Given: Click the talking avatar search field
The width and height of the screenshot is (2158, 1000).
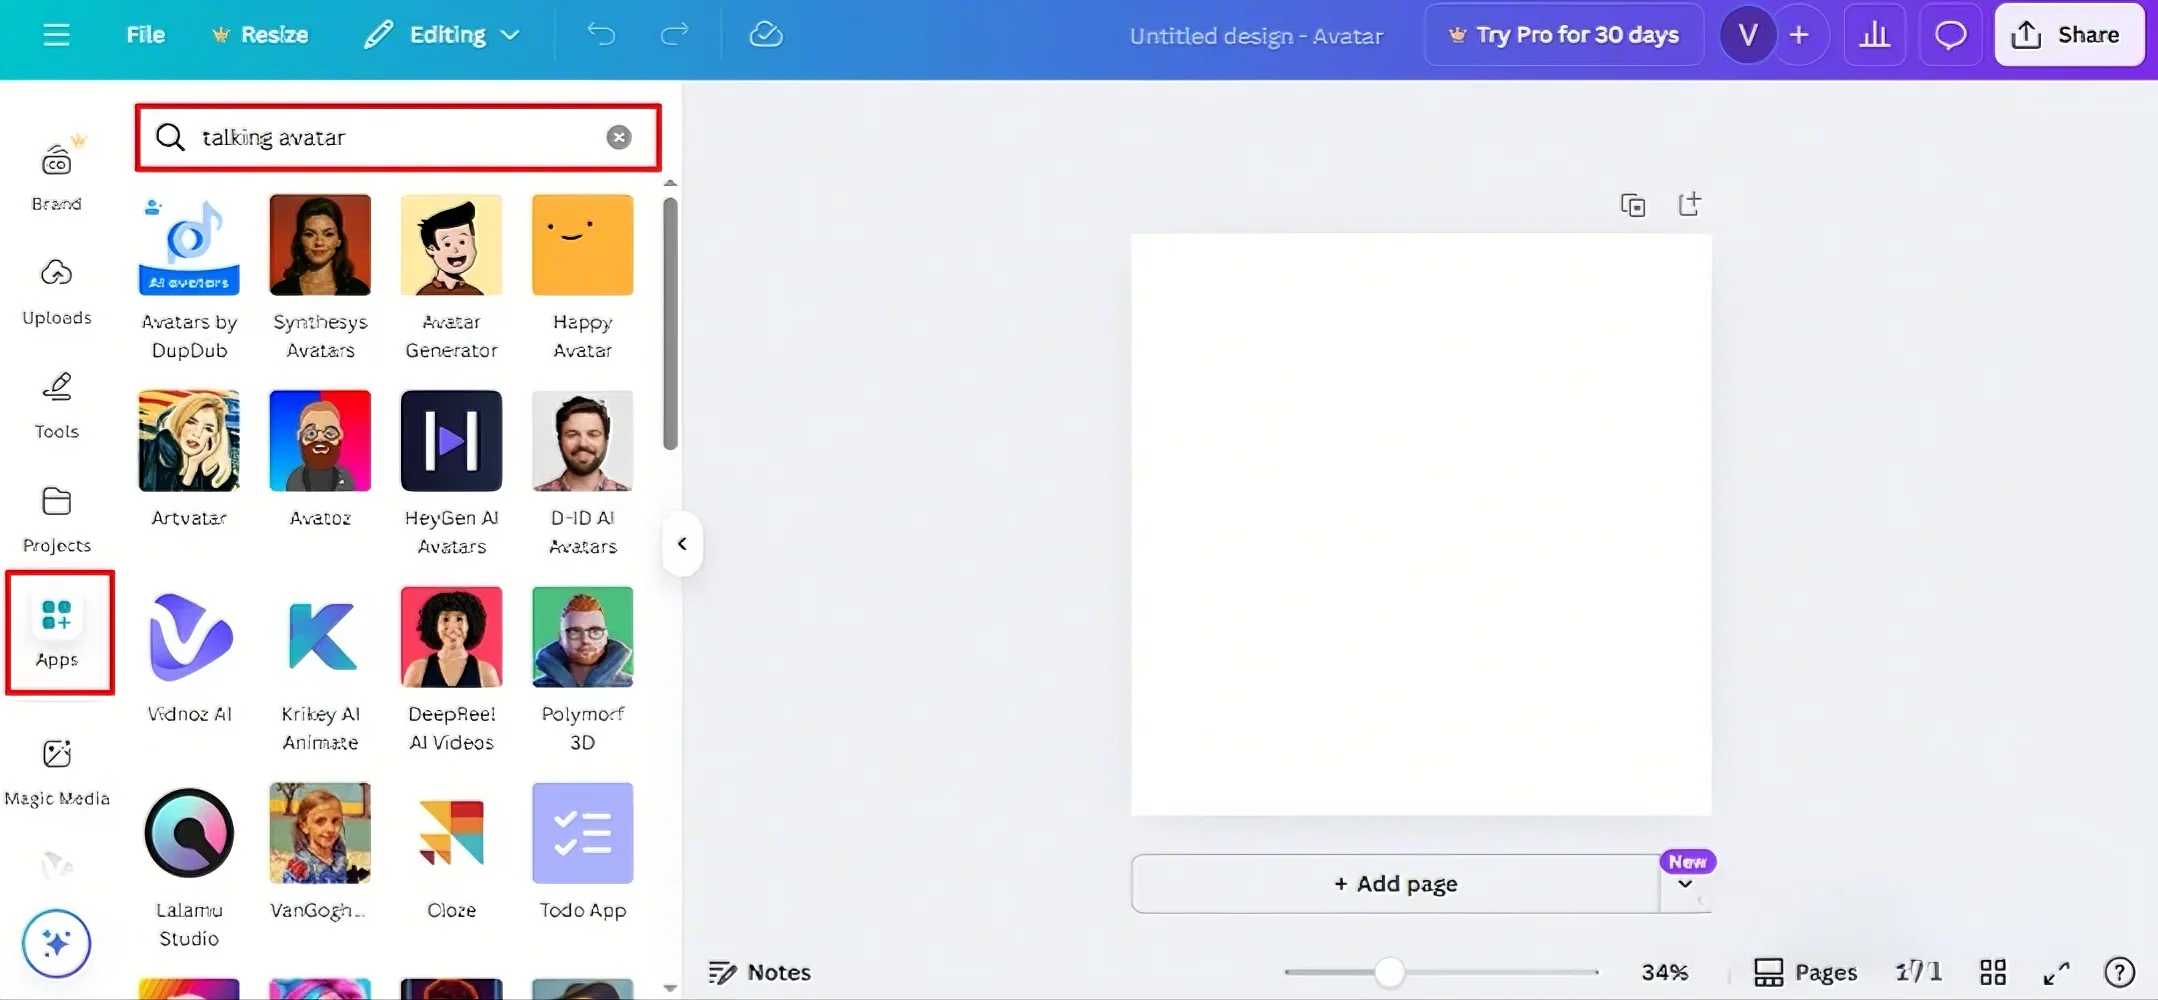Looking at the screenshot, I should 398,137.
